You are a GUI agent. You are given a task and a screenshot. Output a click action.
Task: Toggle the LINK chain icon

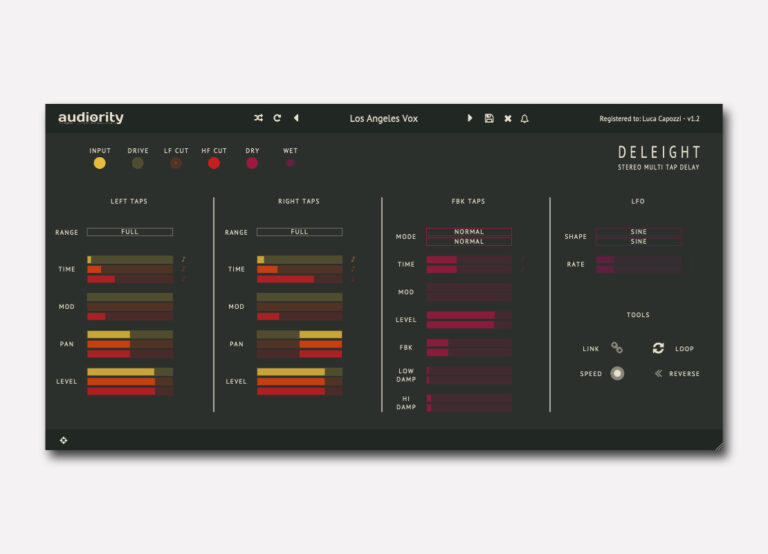coord(617,348)
